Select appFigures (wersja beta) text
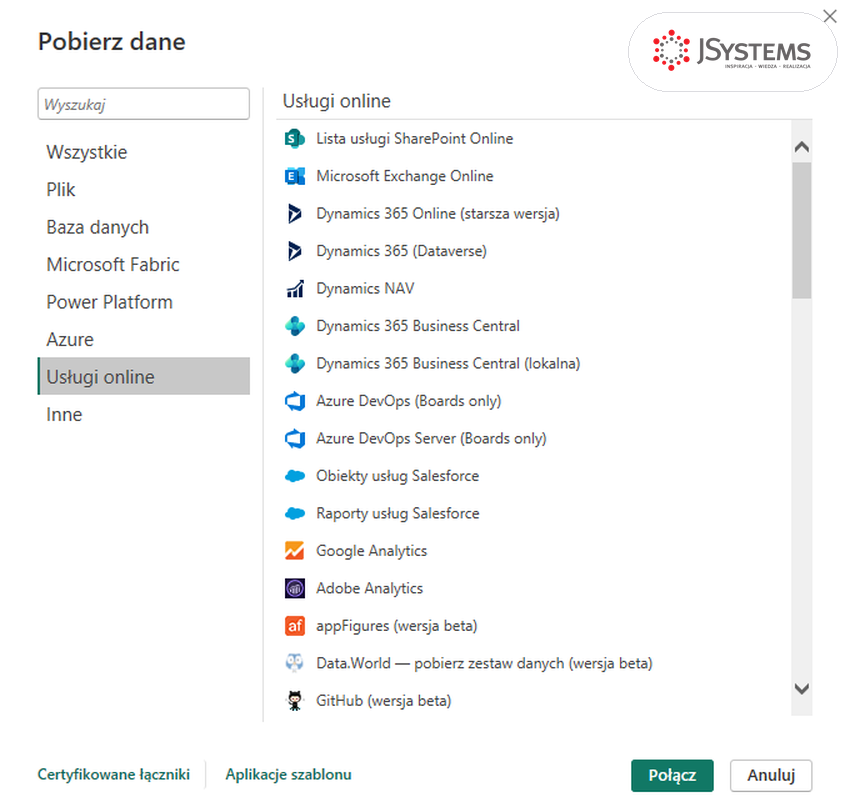Viewport: 850px width, 812px height. coord(396,626)
